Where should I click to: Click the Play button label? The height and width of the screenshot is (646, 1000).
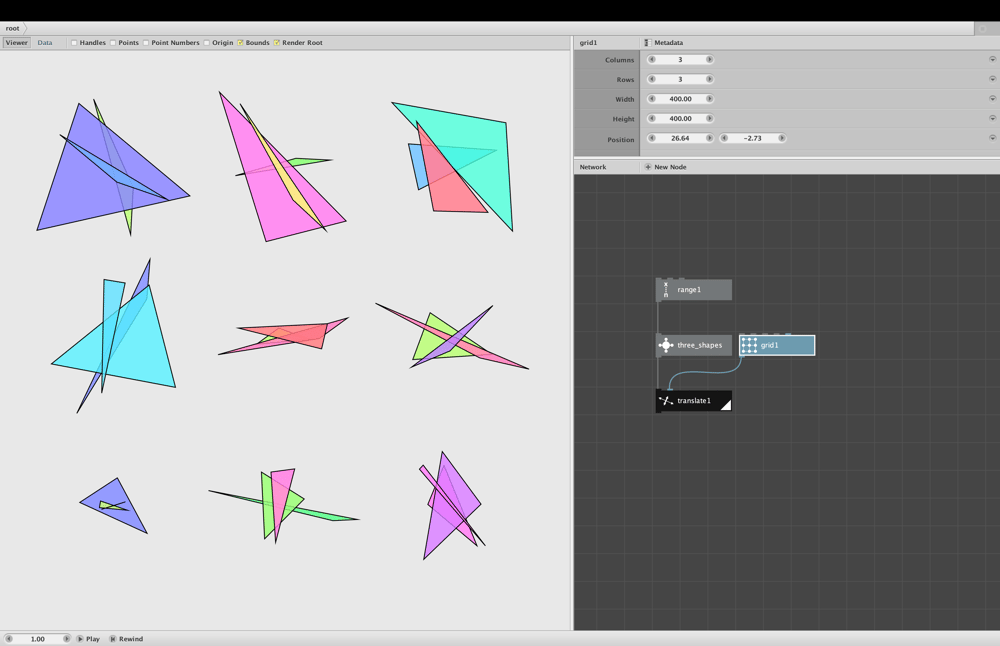[x=93, y=639]
